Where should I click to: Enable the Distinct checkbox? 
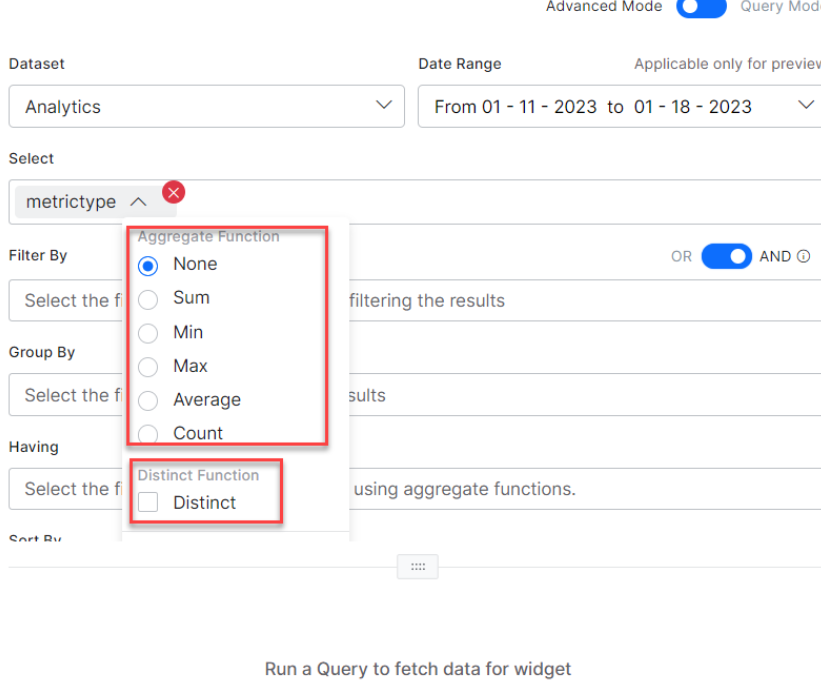coord(148,503)
